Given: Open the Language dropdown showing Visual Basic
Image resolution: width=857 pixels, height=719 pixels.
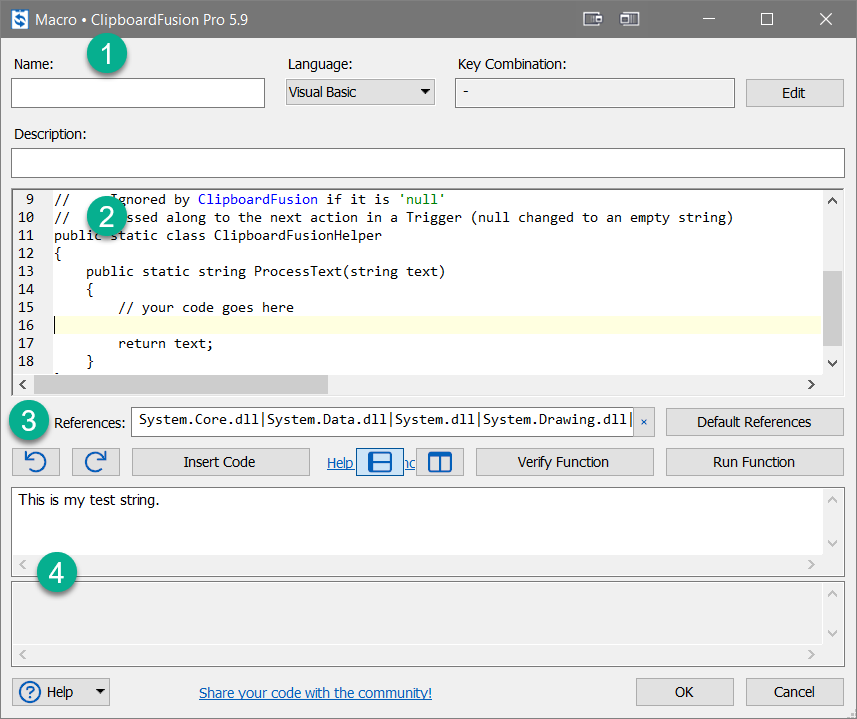Looking at the screenshot, I should 360,92.
